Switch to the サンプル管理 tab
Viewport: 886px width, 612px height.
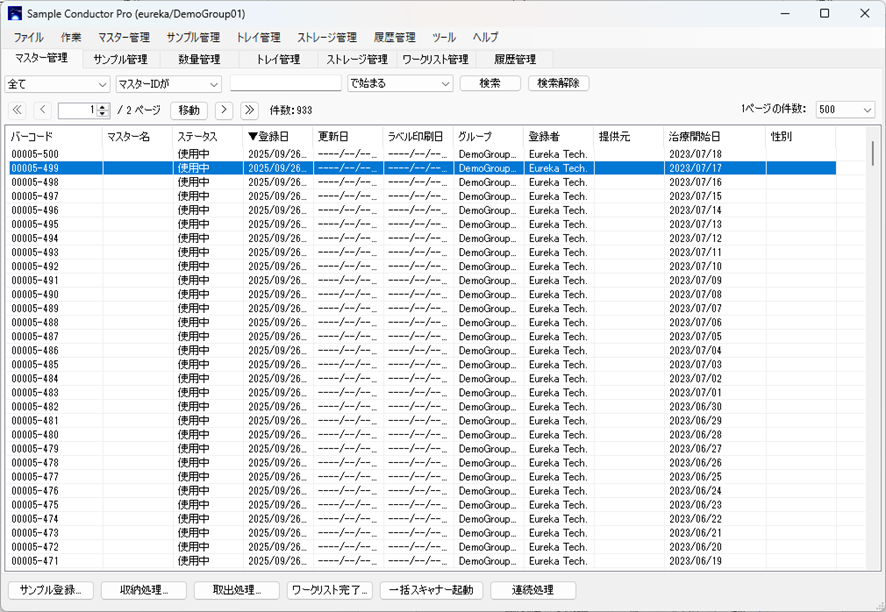click(x=122, y=59)
